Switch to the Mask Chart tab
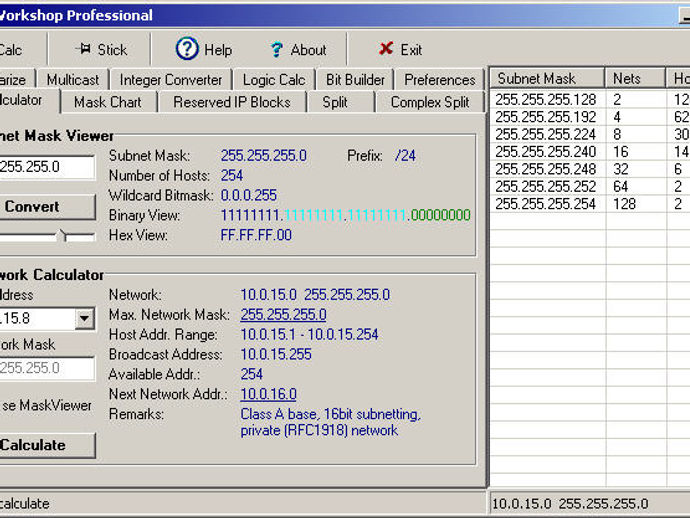Viewport: 690px width, 518px height. click(x=108, y=102)
